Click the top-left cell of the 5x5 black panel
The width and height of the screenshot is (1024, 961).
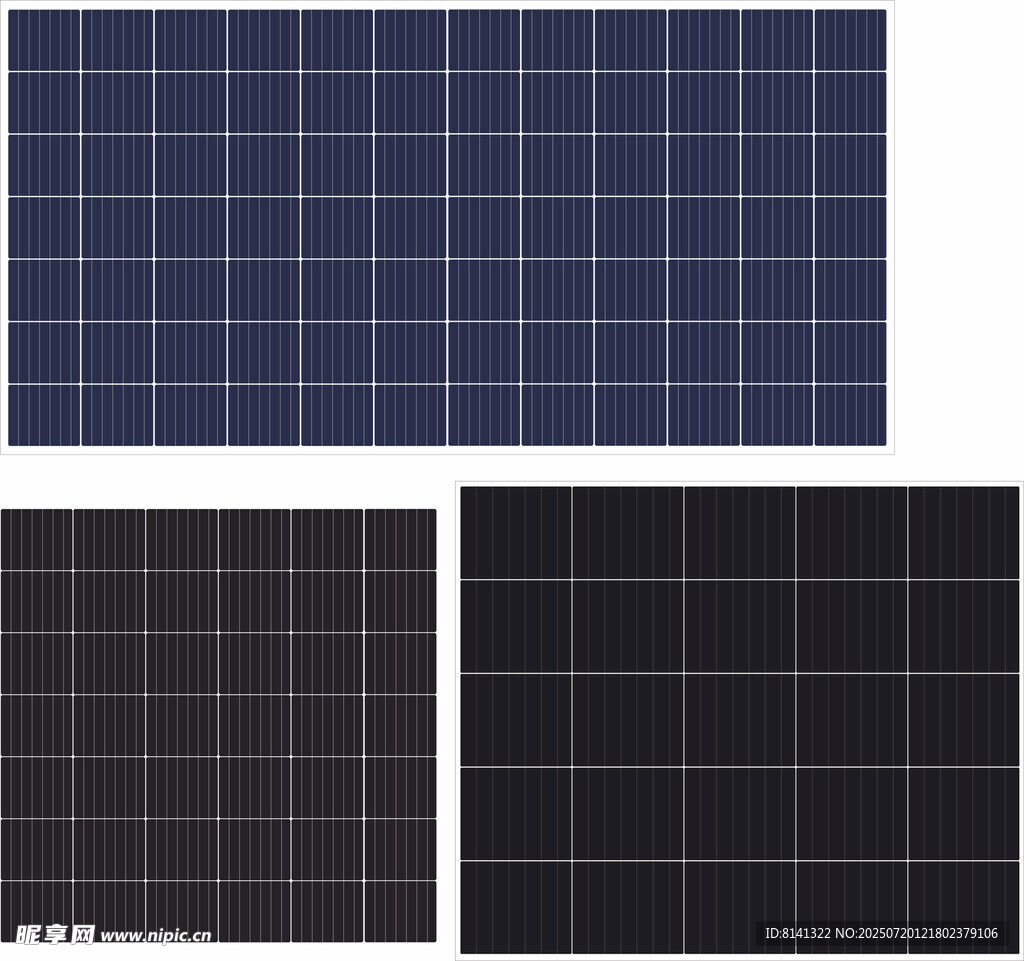516,533
